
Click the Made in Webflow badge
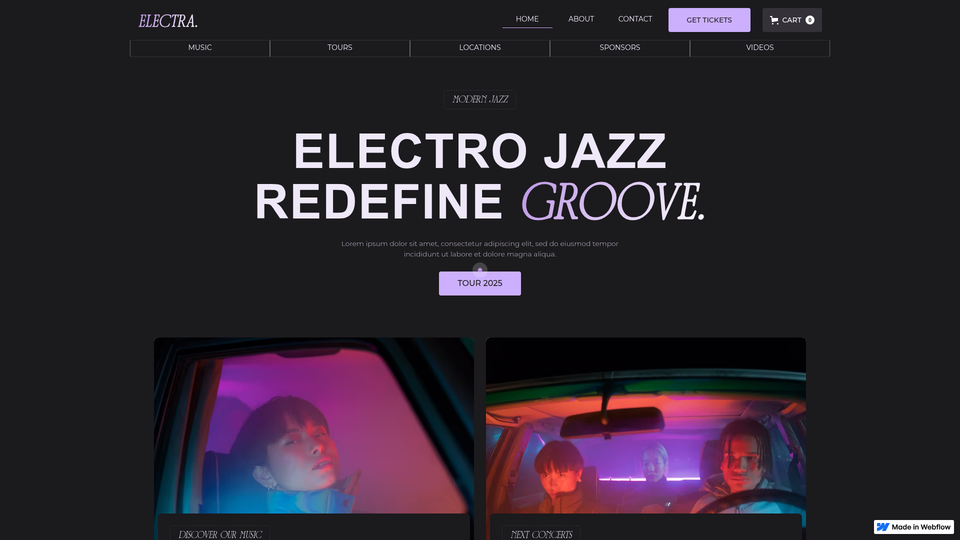(x=913, y=527)
